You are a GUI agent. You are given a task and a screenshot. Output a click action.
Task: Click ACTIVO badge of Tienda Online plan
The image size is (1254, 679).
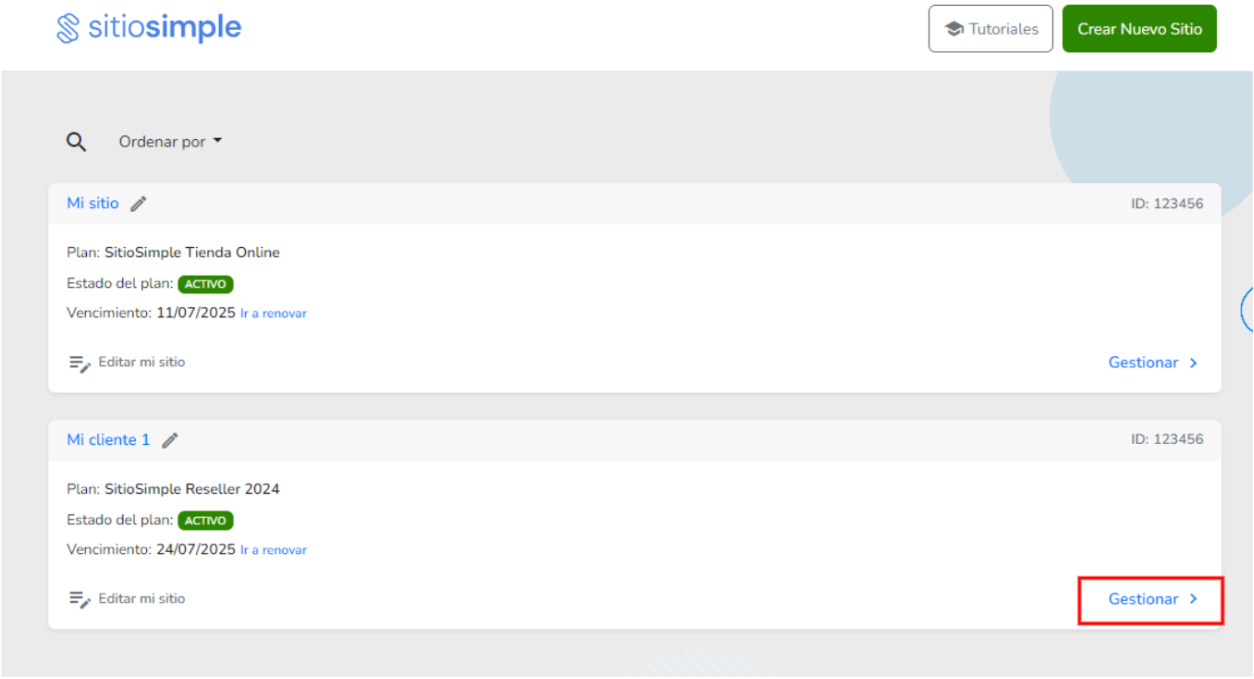pyautogui.click(x=205, y=284)
